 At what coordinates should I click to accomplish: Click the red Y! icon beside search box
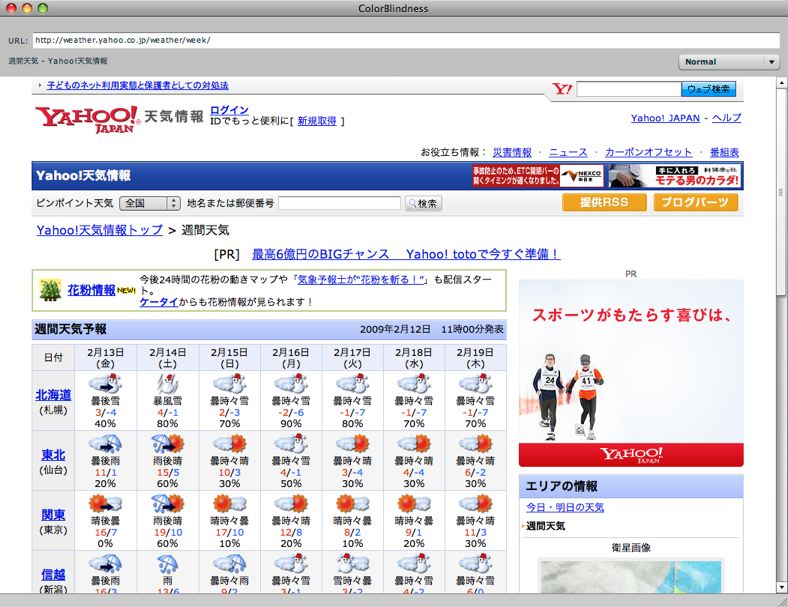(x=562, y=89)
